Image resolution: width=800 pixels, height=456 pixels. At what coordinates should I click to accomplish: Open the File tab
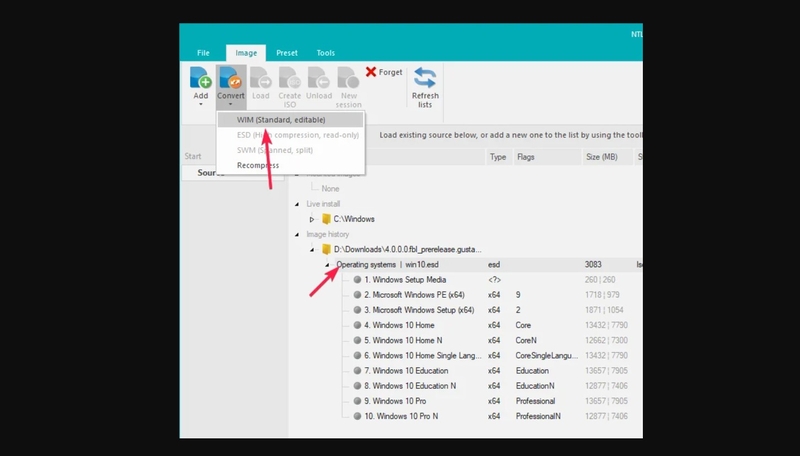tap(203, 53)
